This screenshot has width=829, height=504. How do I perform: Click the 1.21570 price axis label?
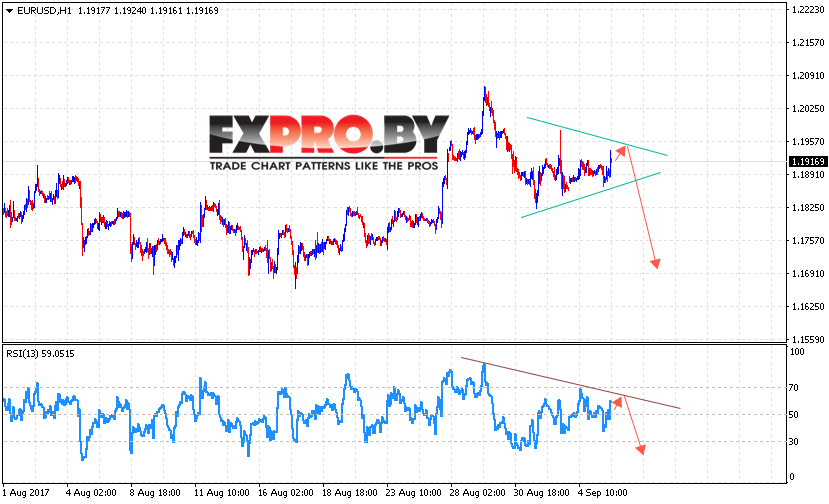(x=808, y=42)
